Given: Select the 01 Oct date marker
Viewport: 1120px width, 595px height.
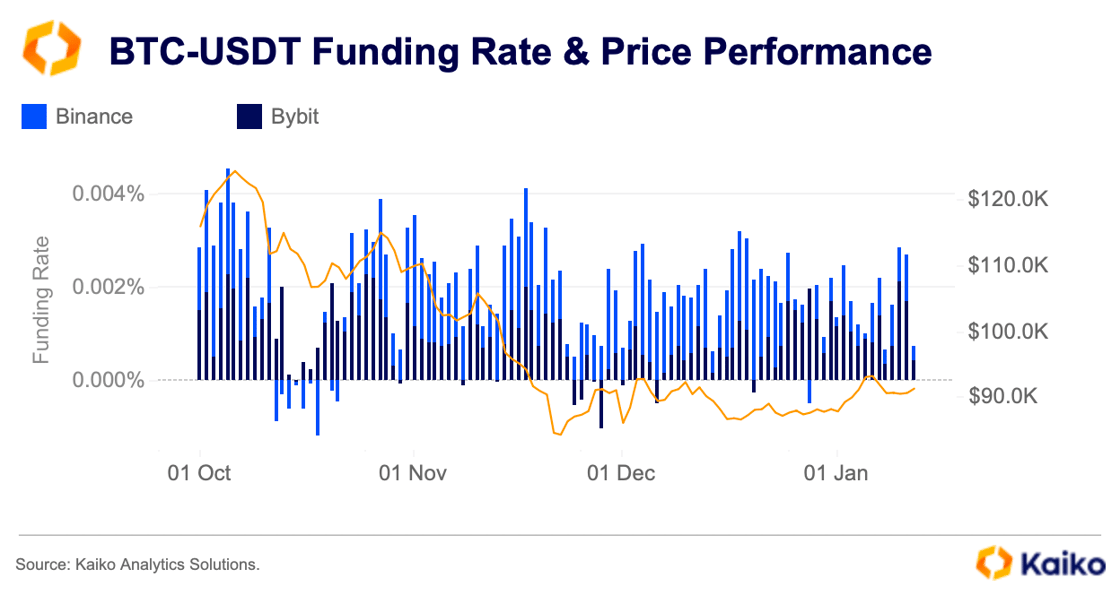Looking at the screenshot, I should [x=200, y=472].
